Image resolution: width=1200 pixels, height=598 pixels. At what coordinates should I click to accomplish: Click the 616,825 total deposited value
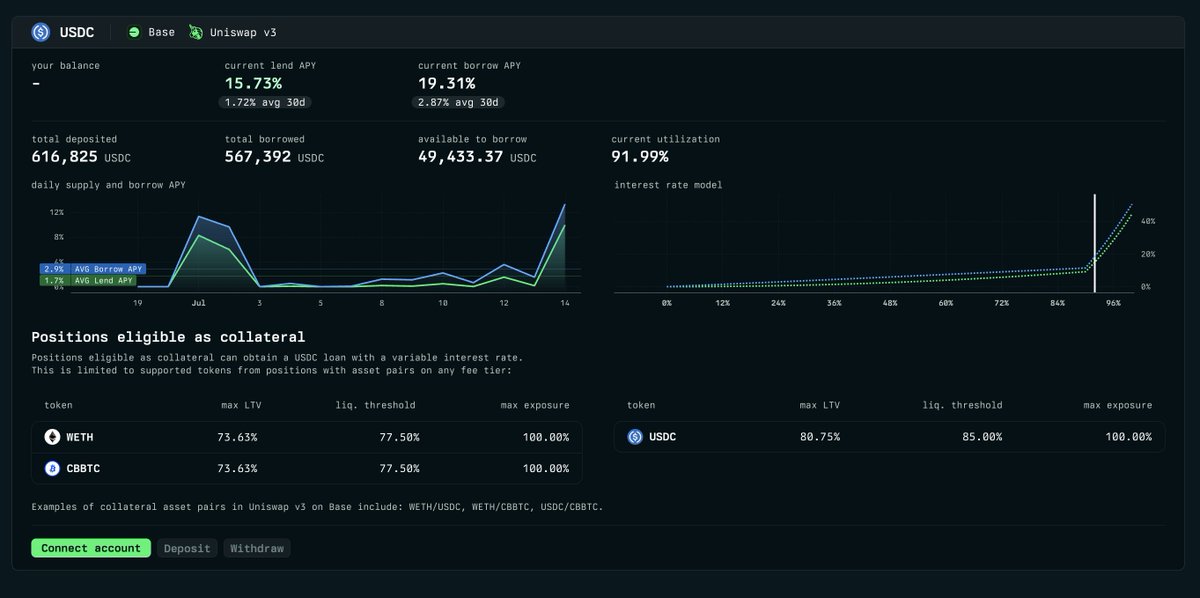tap(65, 157)
